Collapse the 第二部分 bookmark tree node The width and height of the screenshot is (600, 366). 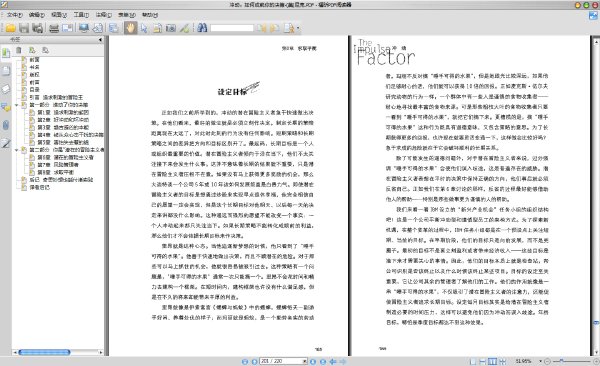click(16, 150)
